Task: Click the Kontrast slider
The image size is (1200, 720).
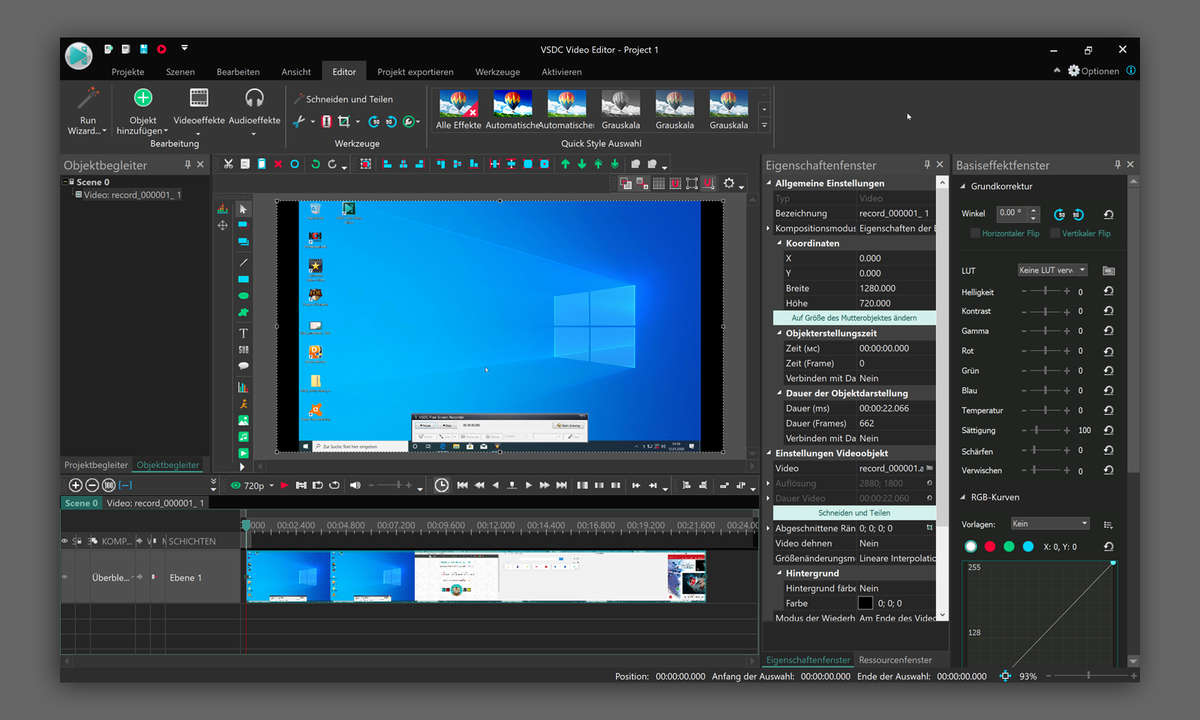Action: [x=1045, y=311]
